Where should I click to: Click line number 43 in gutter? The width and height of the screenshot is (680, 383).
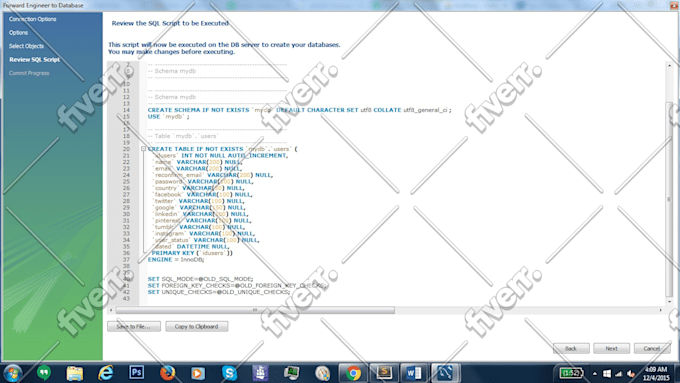(126, 298)
